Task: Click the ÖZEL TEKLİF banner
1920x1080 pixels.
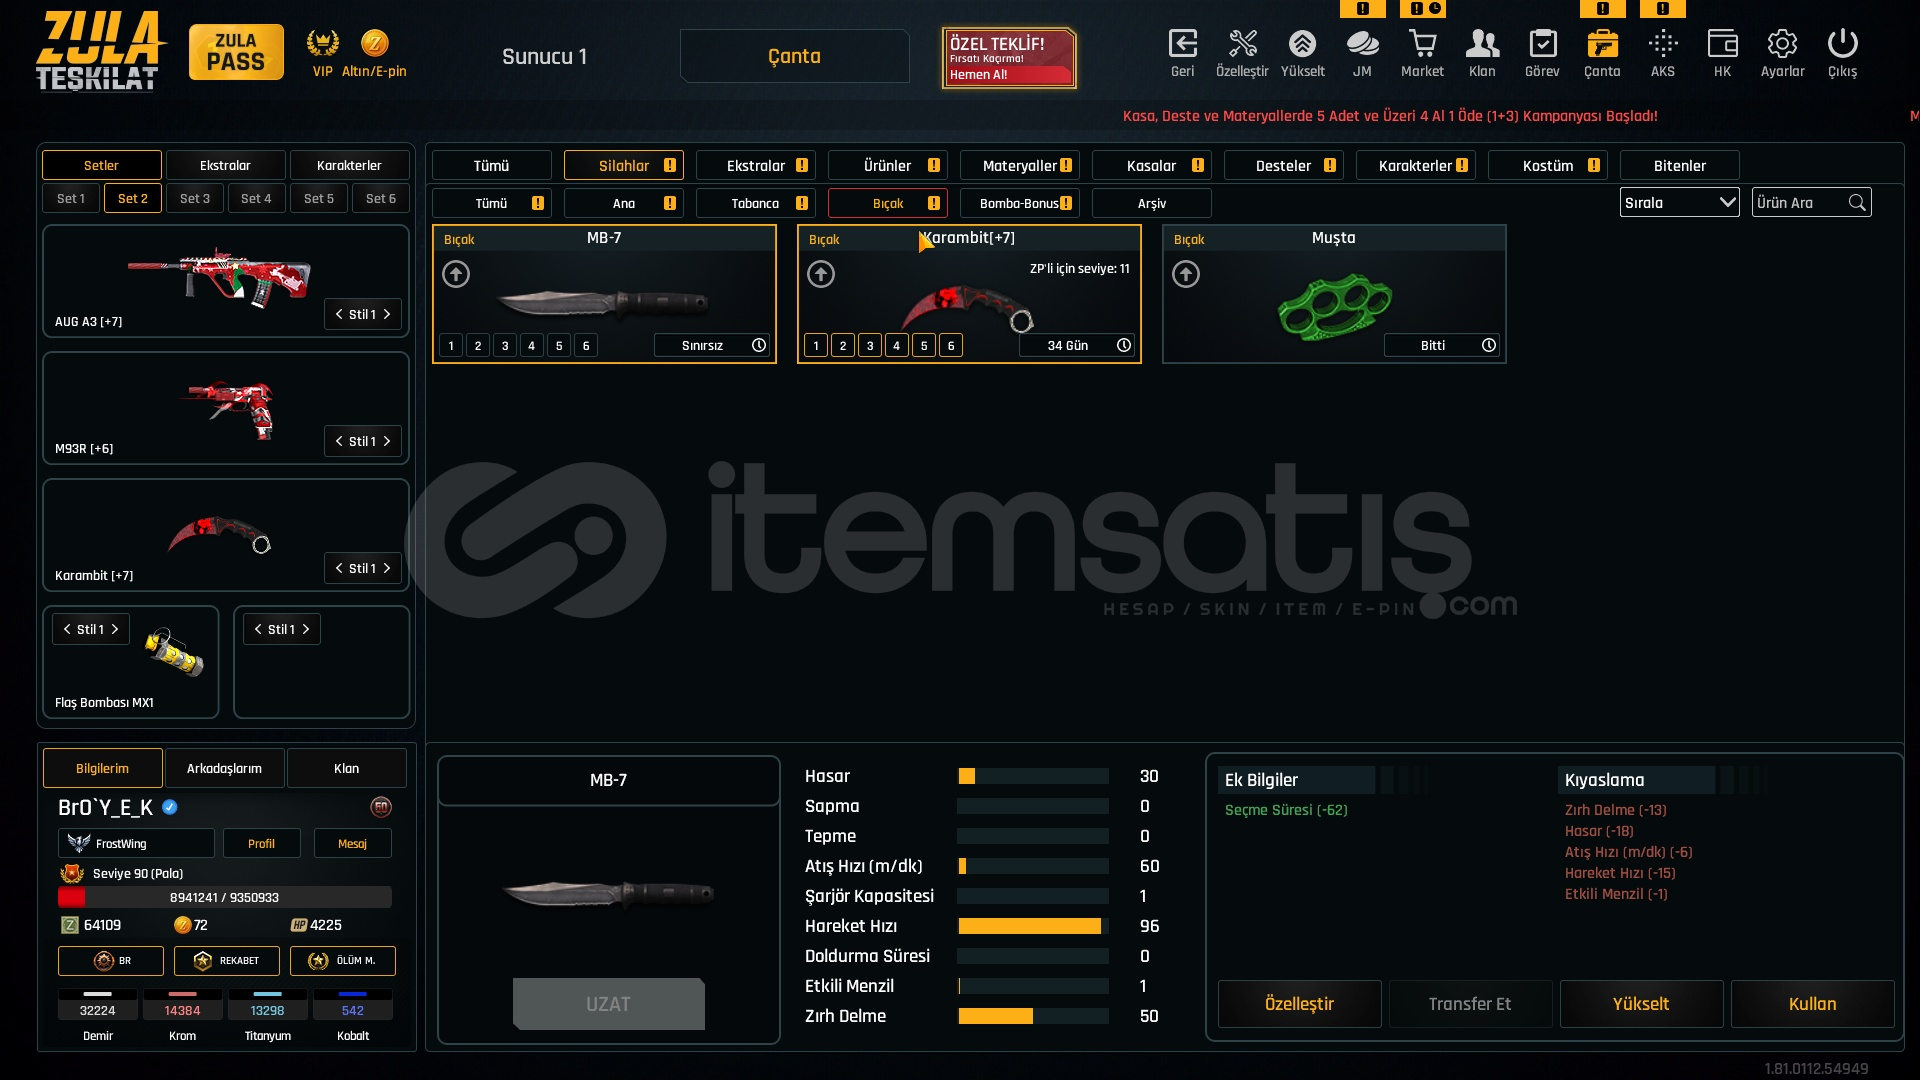Action: click(x=1008, y=58)
